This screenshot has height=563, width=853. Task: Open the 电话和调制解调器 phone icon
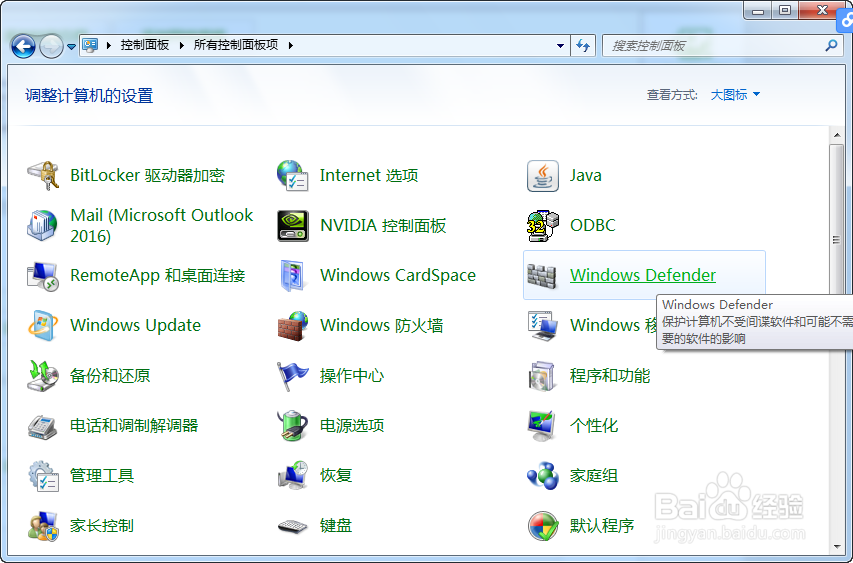tap(42, 426)
